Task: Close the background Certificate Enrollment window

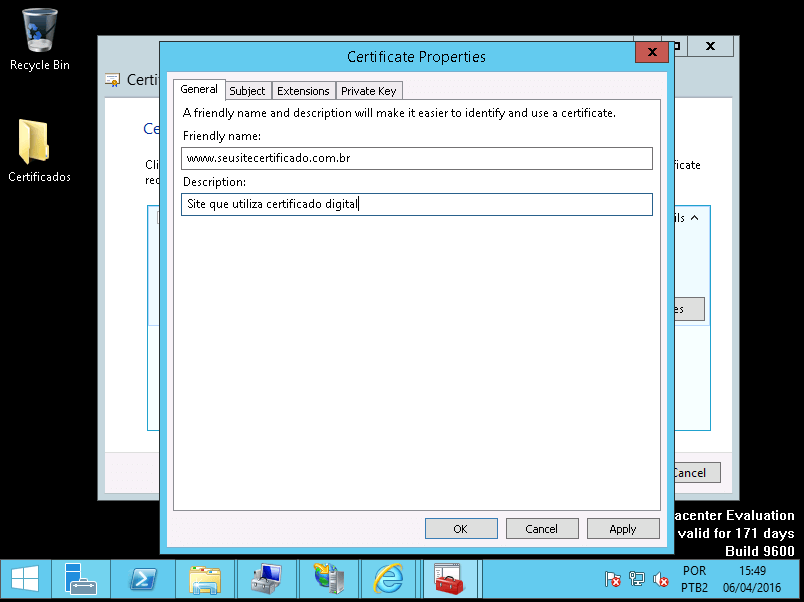Action: tap(710, 46)
